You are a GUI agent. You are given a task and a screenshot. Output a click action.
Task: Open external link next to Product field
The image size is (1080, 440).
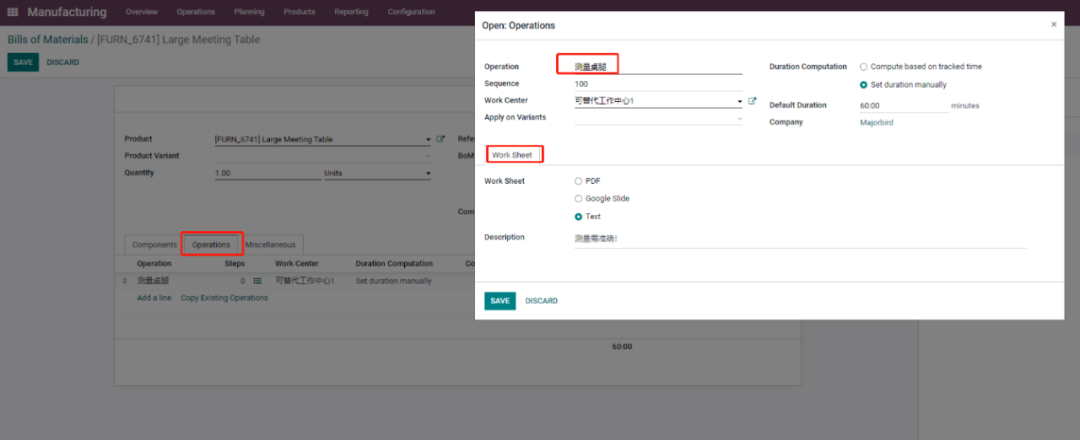(x=441, y=139)
